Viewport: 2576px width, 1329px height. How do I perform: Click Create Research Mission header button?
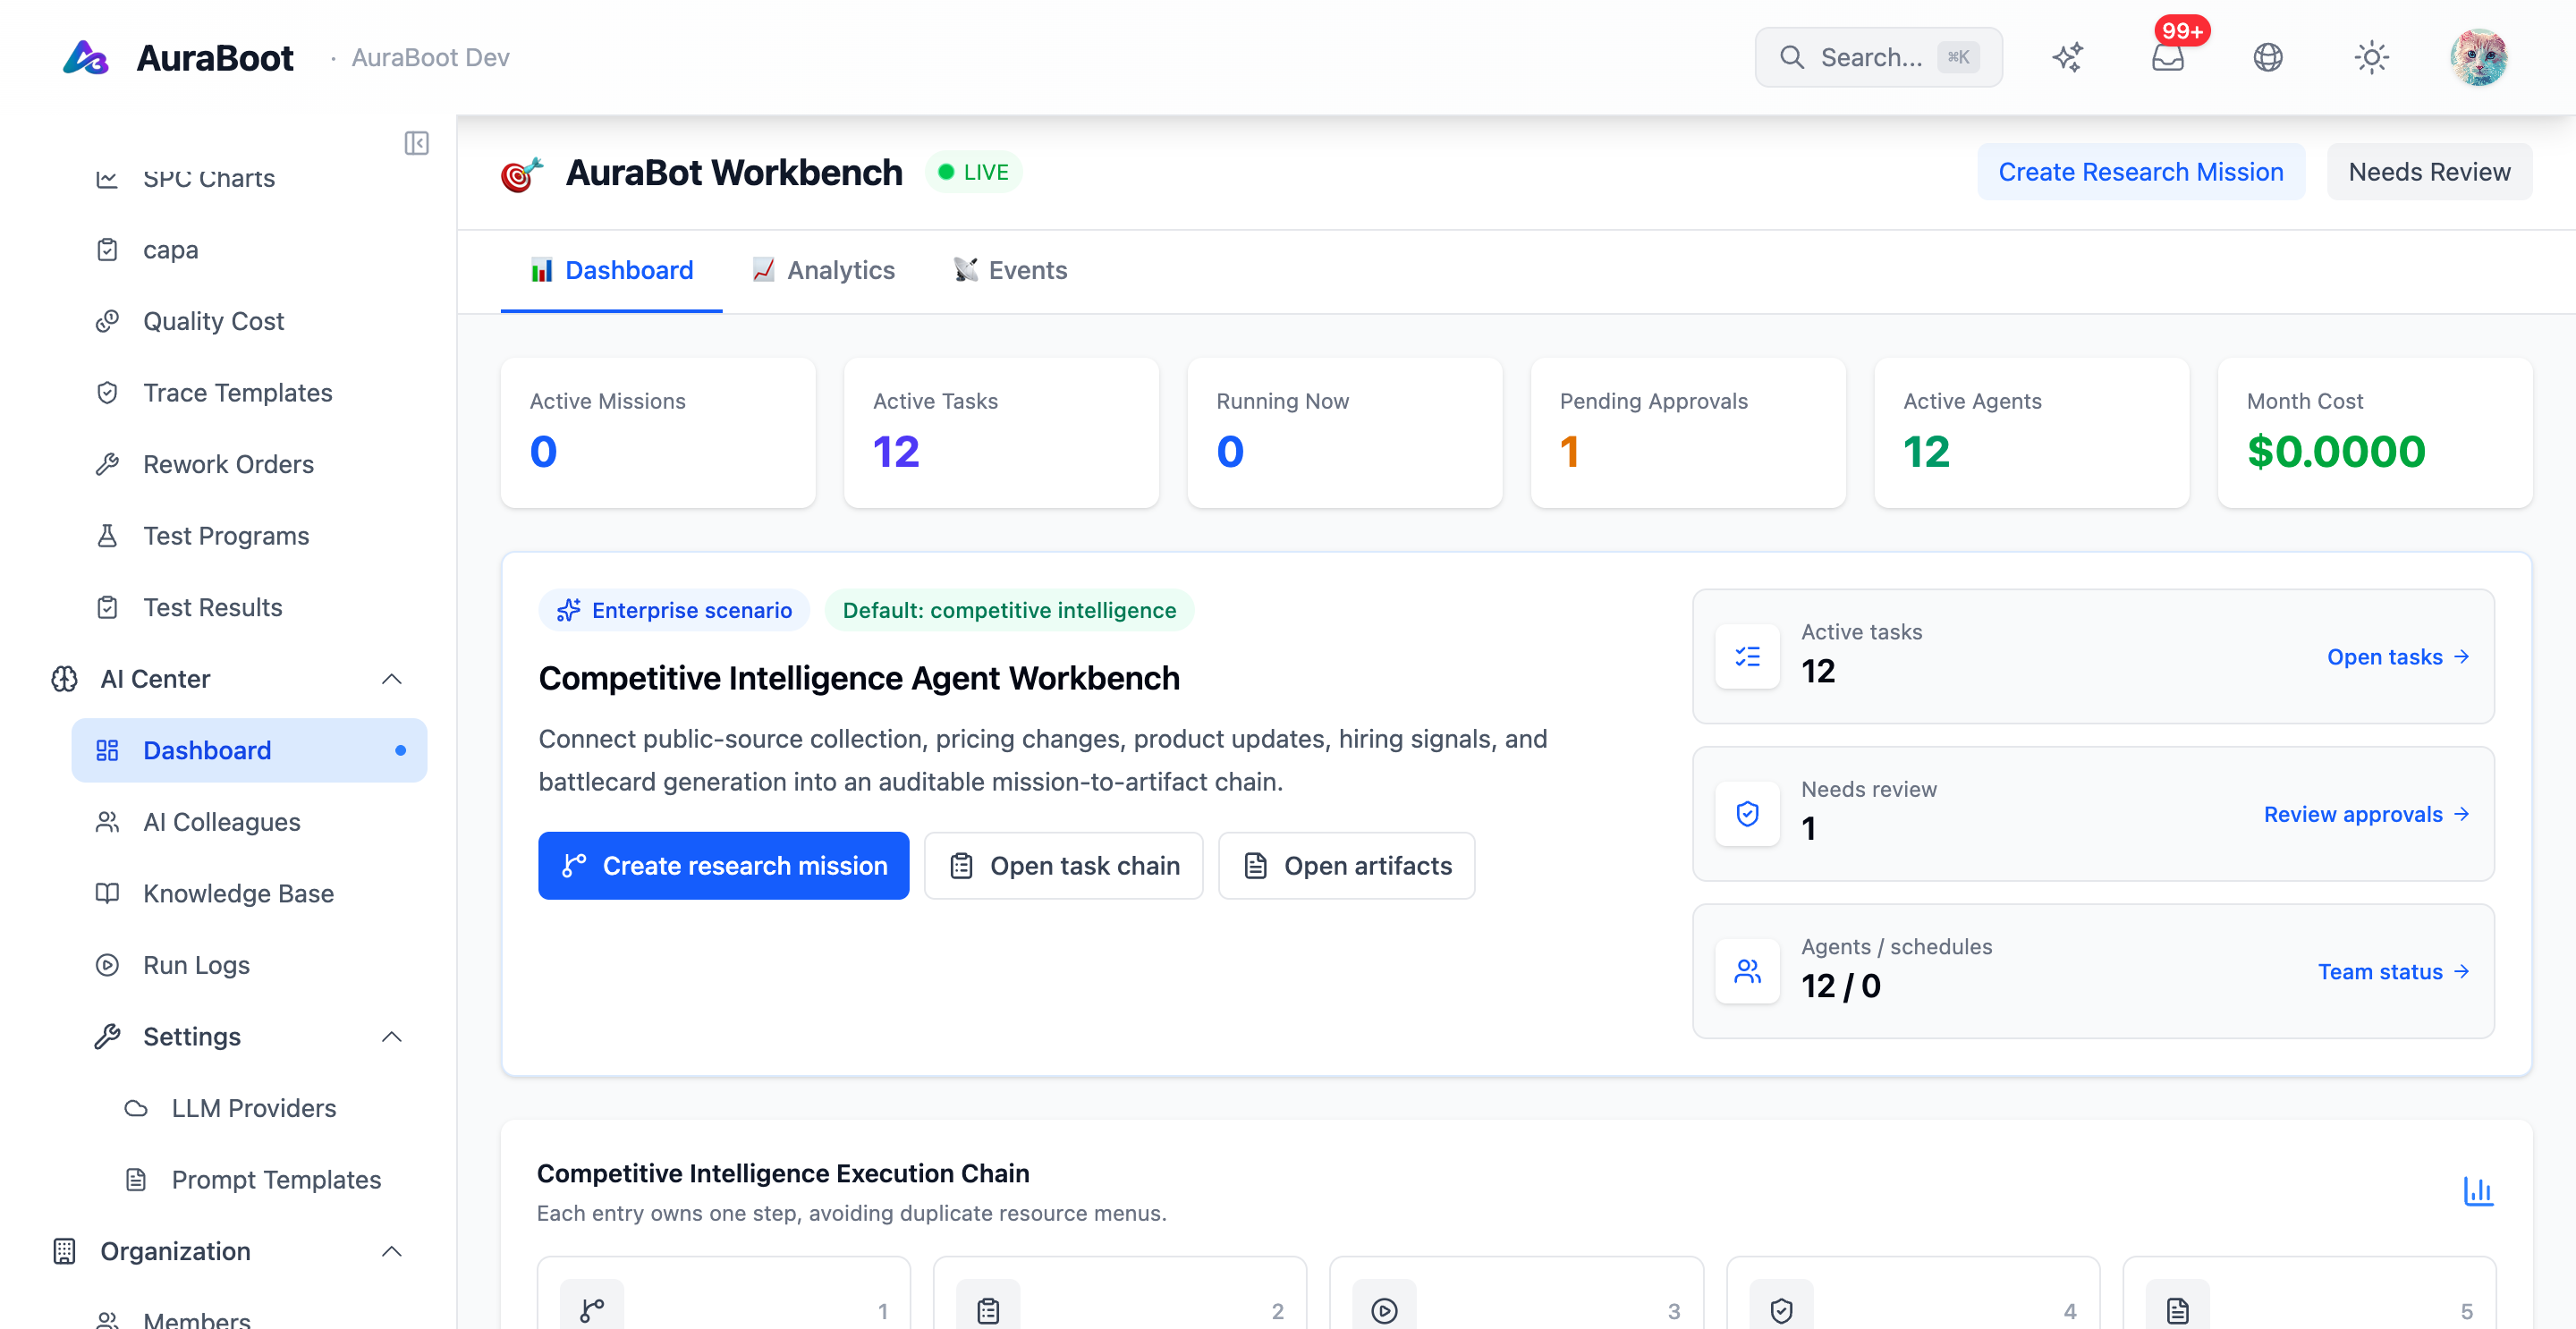[2141, 172]
